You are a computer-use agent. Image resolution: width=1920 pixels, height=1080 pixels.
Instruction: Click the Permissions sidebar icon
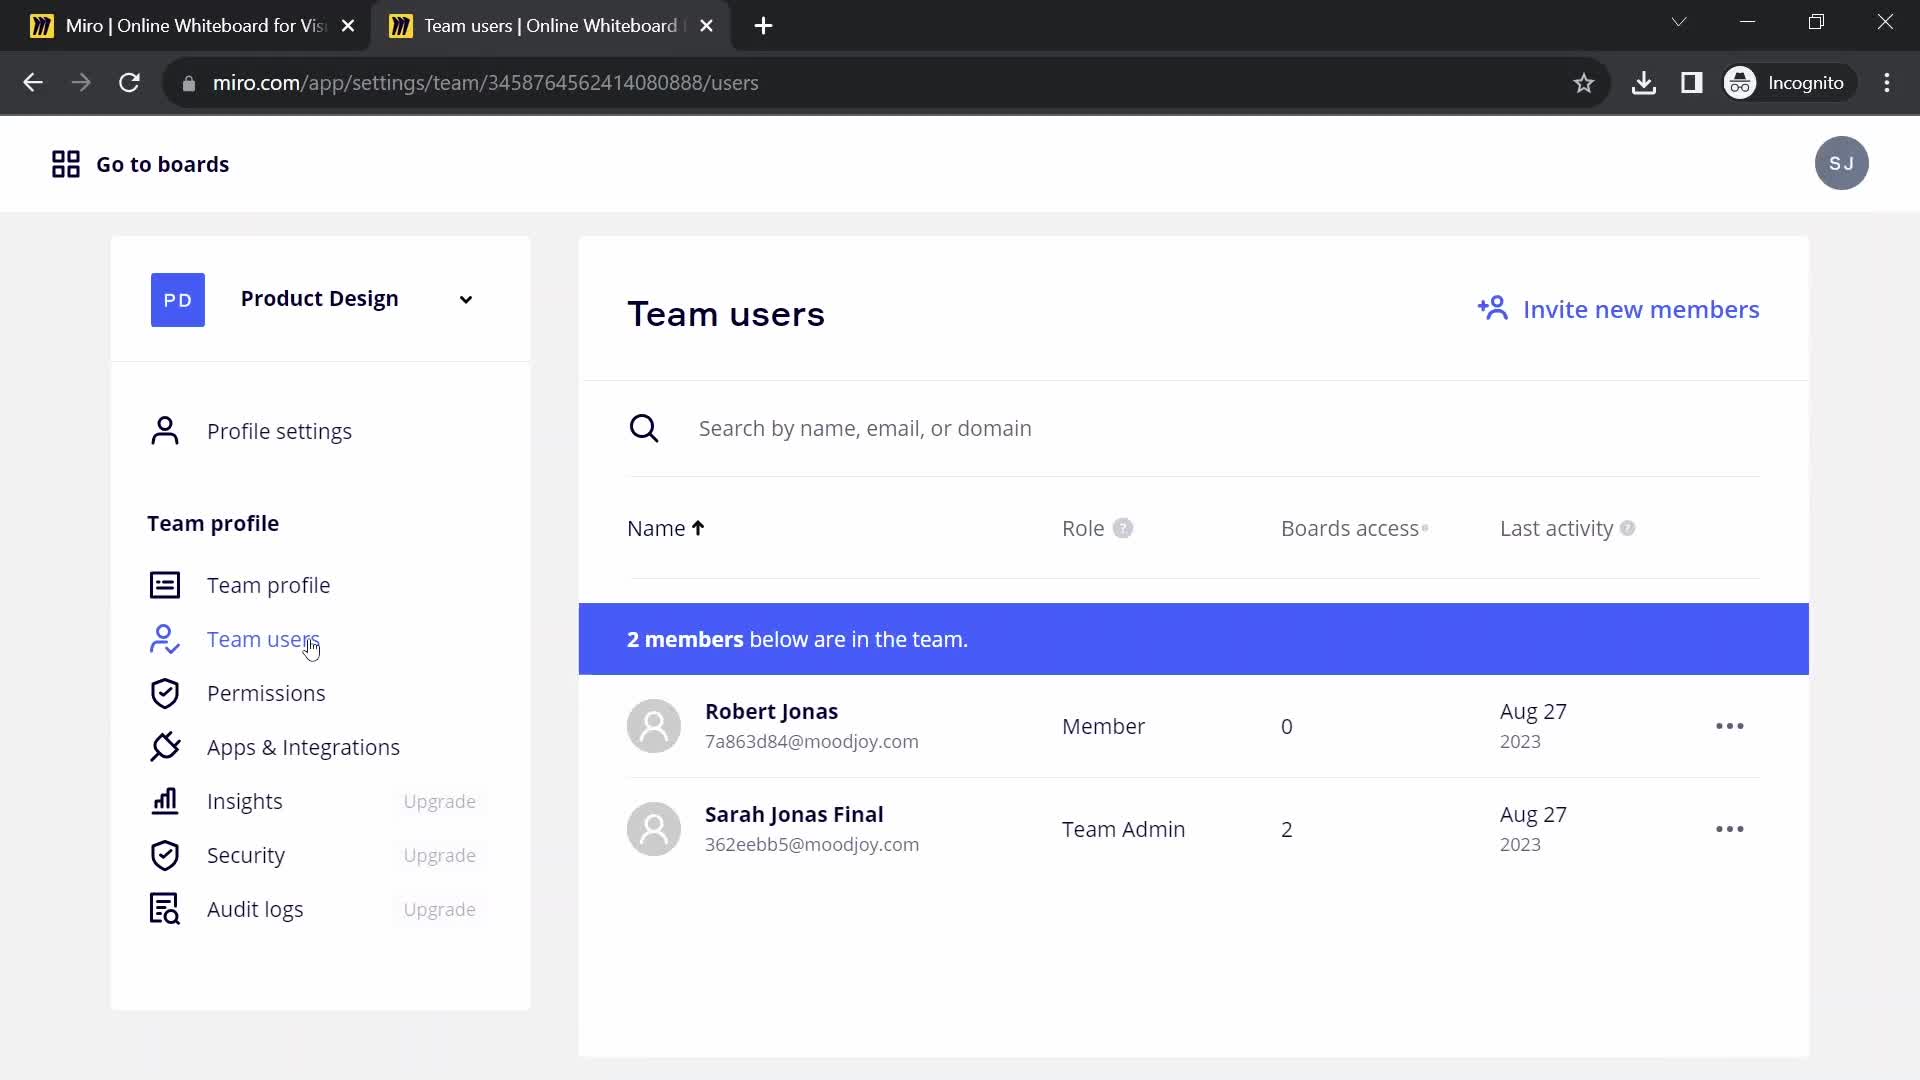click(165, 692)
